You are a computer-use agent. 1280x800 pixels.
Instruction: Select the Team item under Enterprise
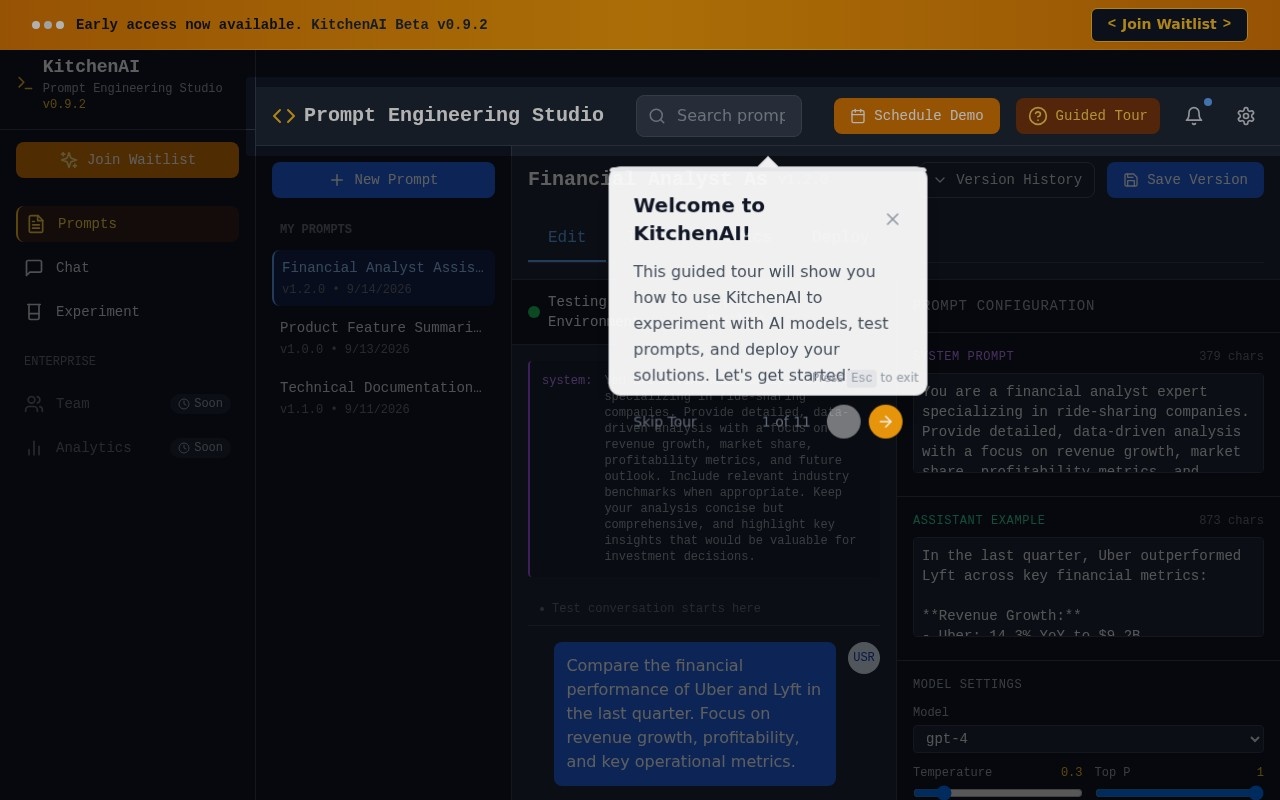pos(127,404)
